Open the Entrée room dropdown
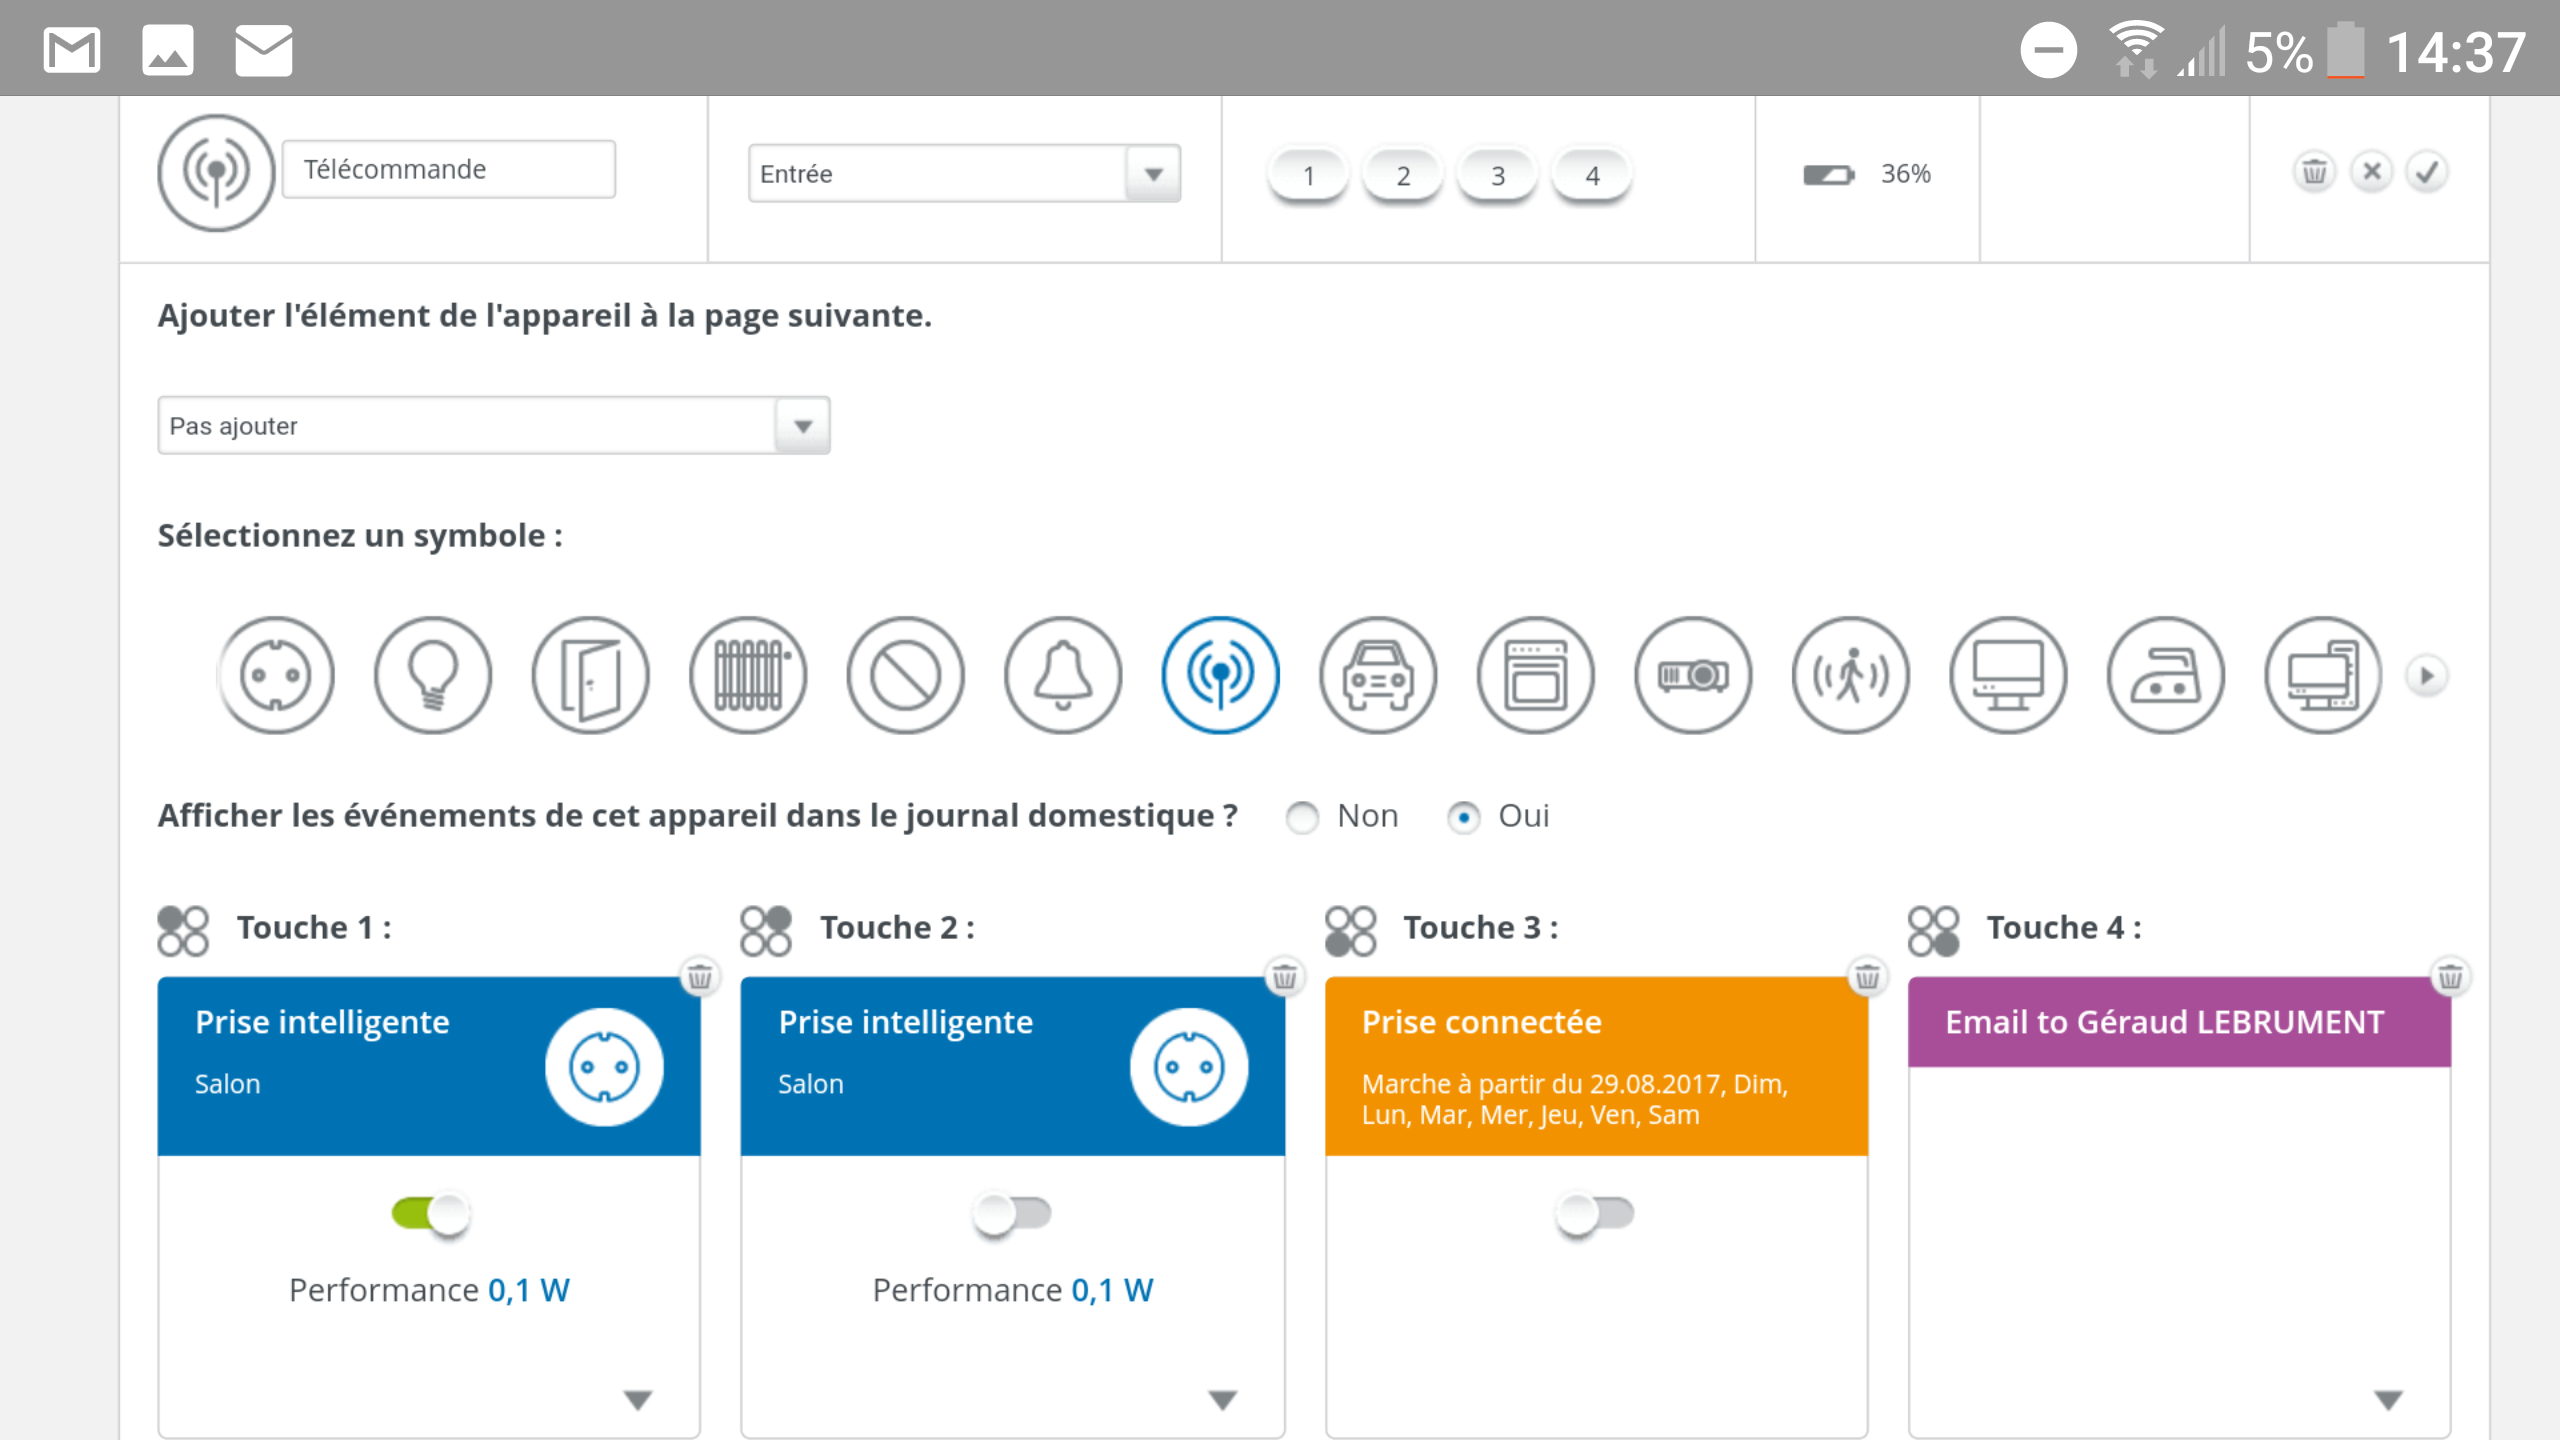 [x=964, y=174]
